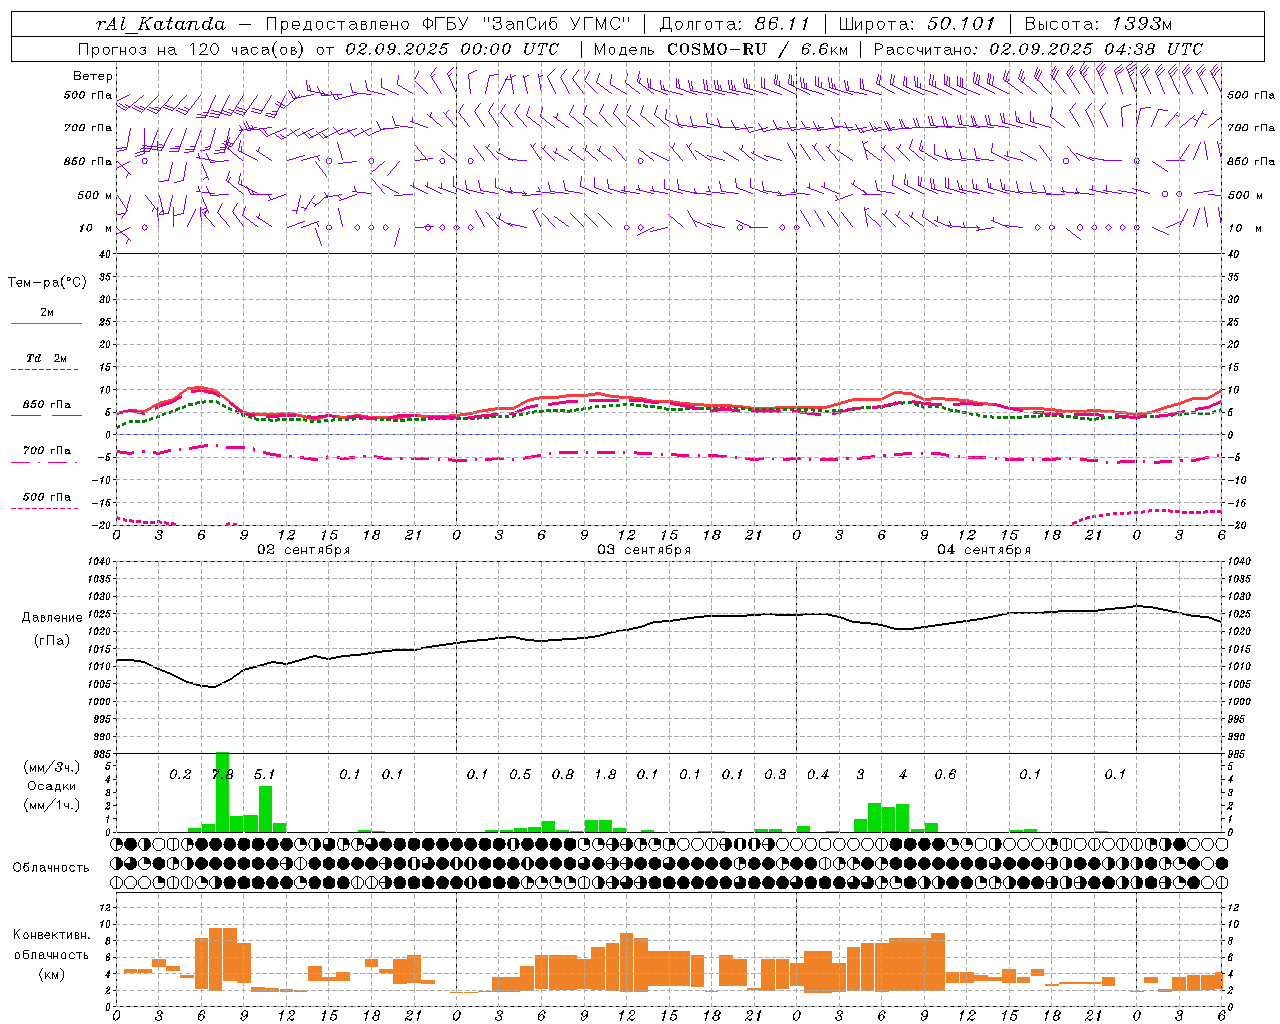This screenshot has height=1024, width=1280.
Task: Click the Рассчитано calculation timestamp 04:38 UTC
Action: point(1153,49)
